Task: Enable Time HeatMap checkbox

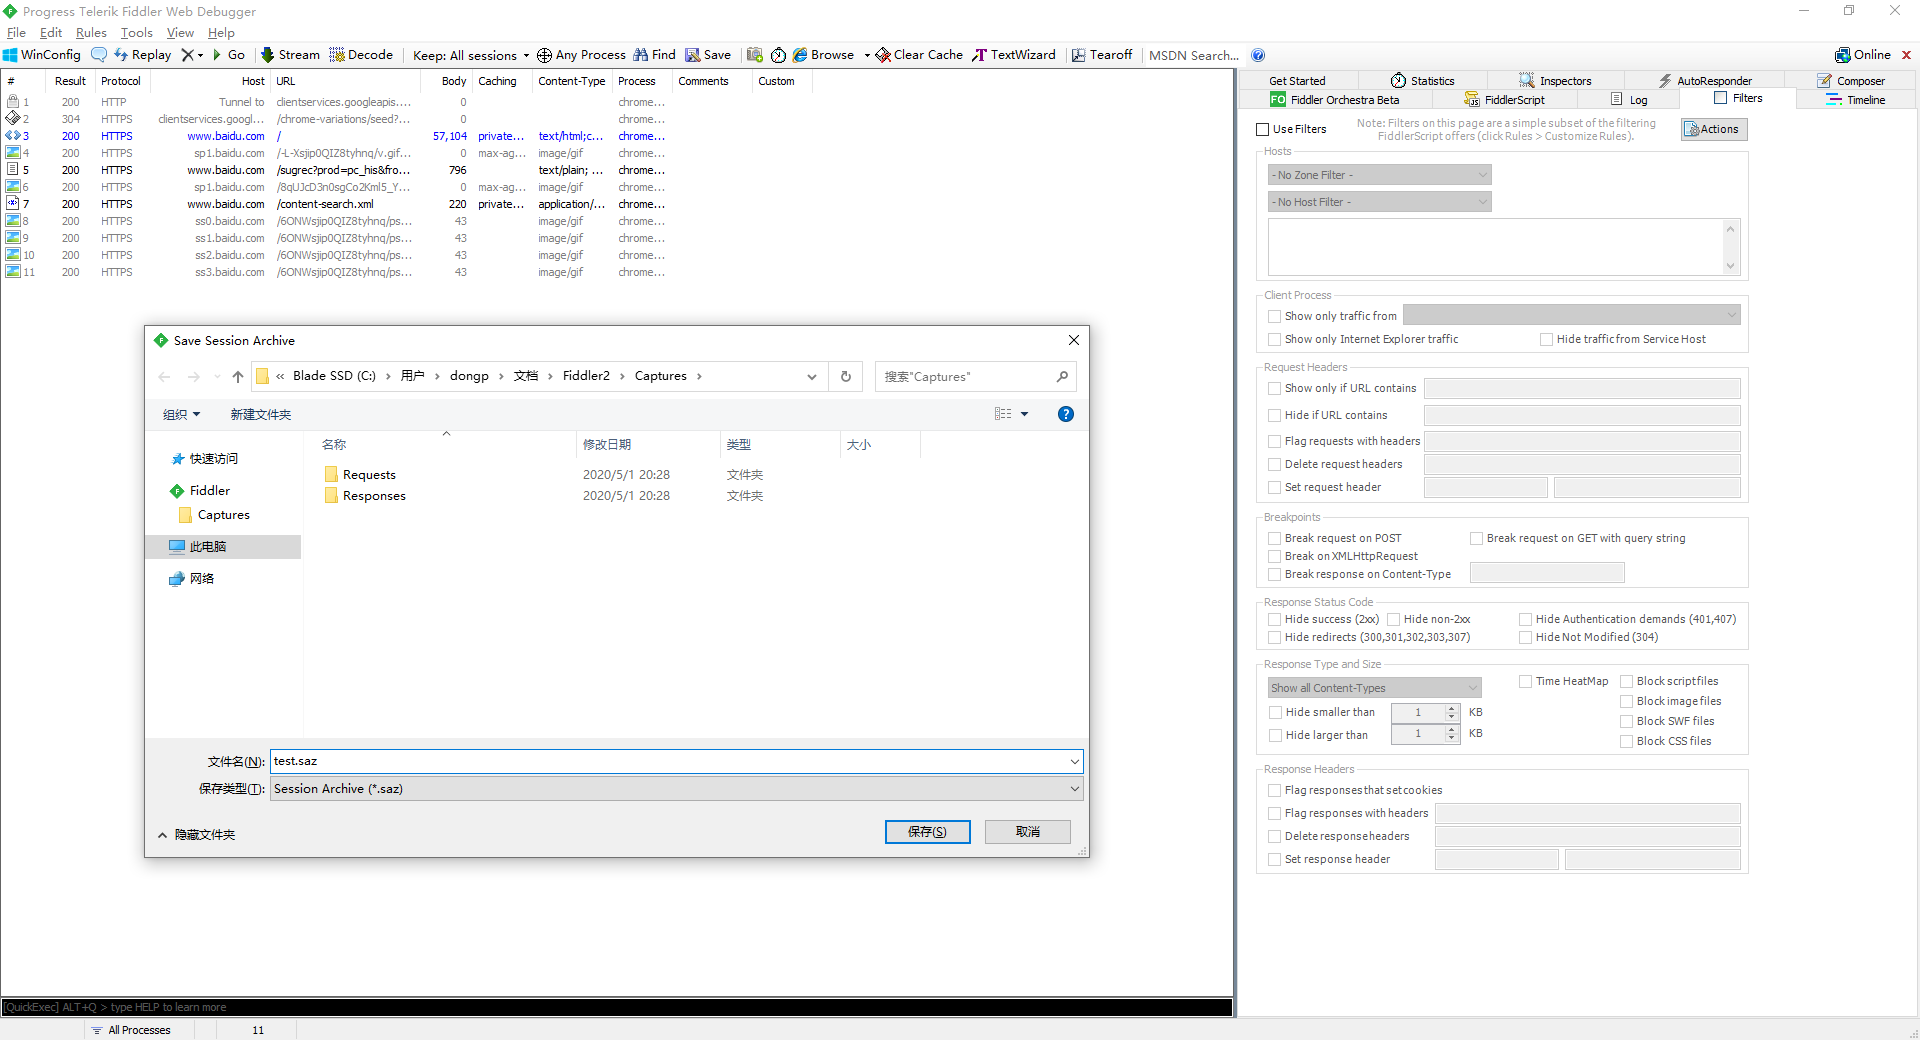Action: click(1525, 682)
